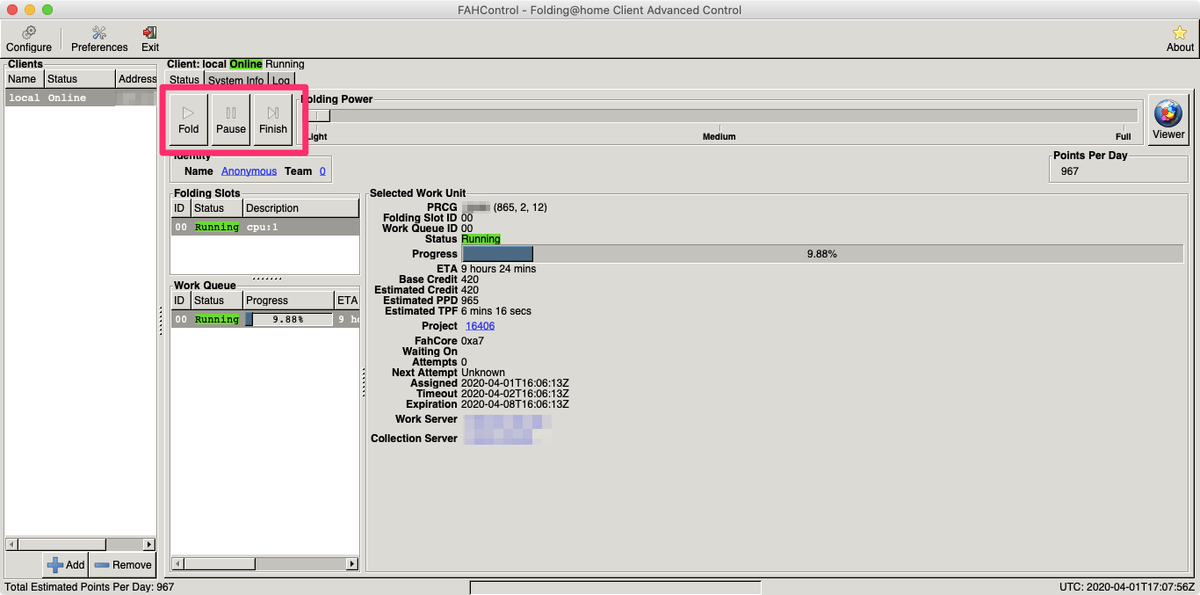Click the Full label on Folding Power
Image resolution: width=1200 pixels, height=595 pixels.
tap(1123, 136)
